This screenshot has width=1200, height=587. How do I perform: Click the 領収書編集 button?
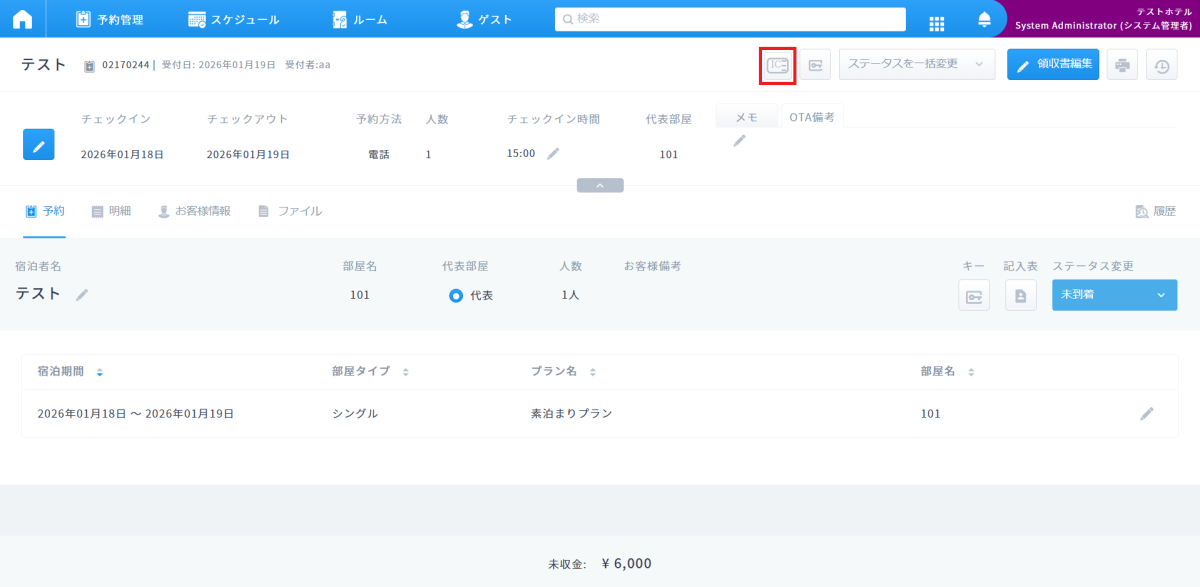[1053, 65]
